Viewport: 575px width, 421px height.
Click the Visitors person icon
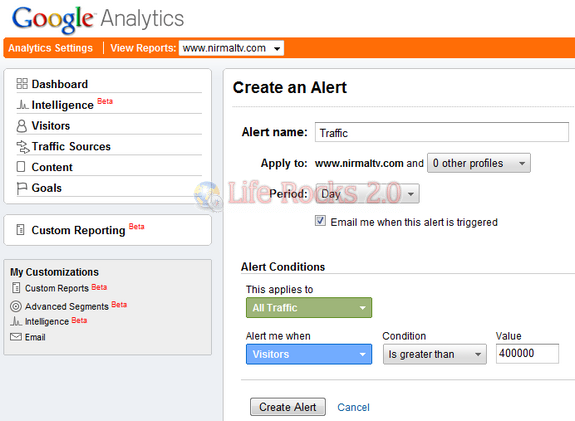[x=22, y=126]
